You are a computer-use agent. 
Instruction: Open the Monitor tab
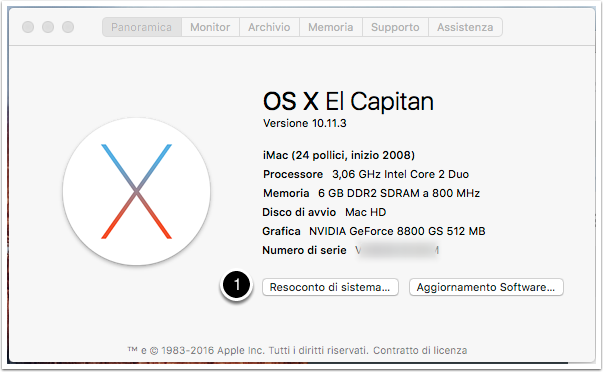point(210,27)
